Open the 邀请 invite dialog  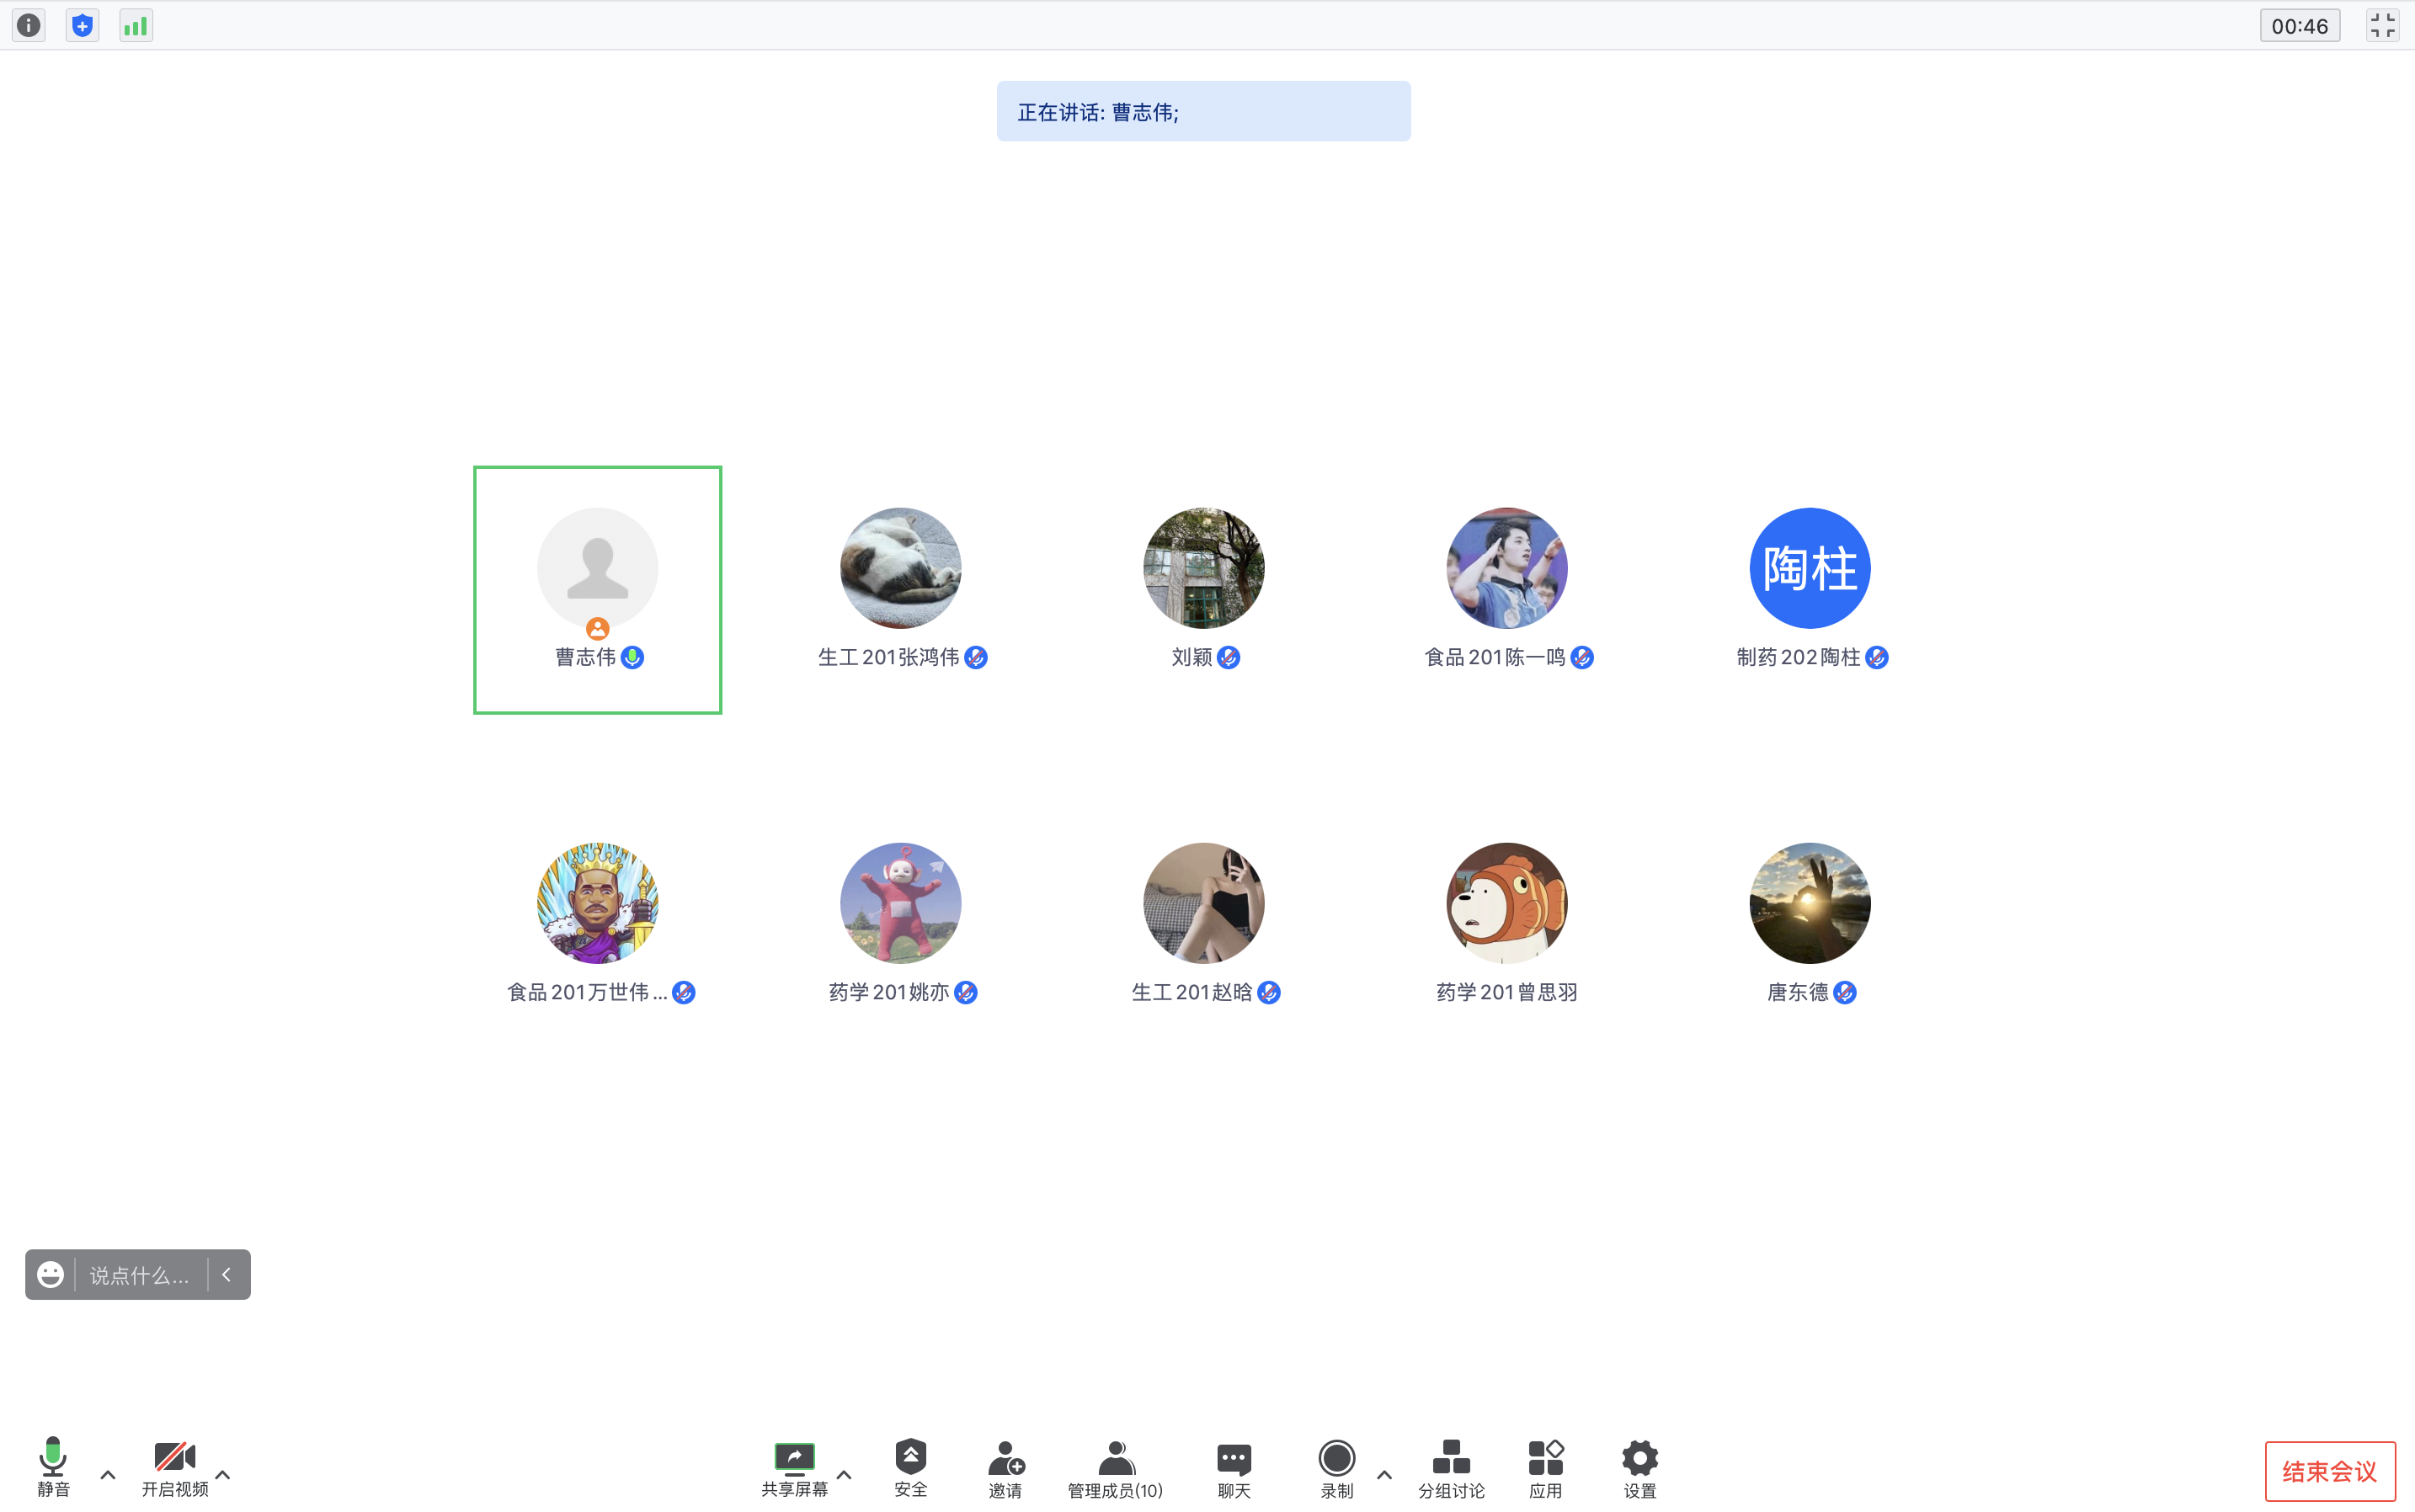click(1006, 1468)
